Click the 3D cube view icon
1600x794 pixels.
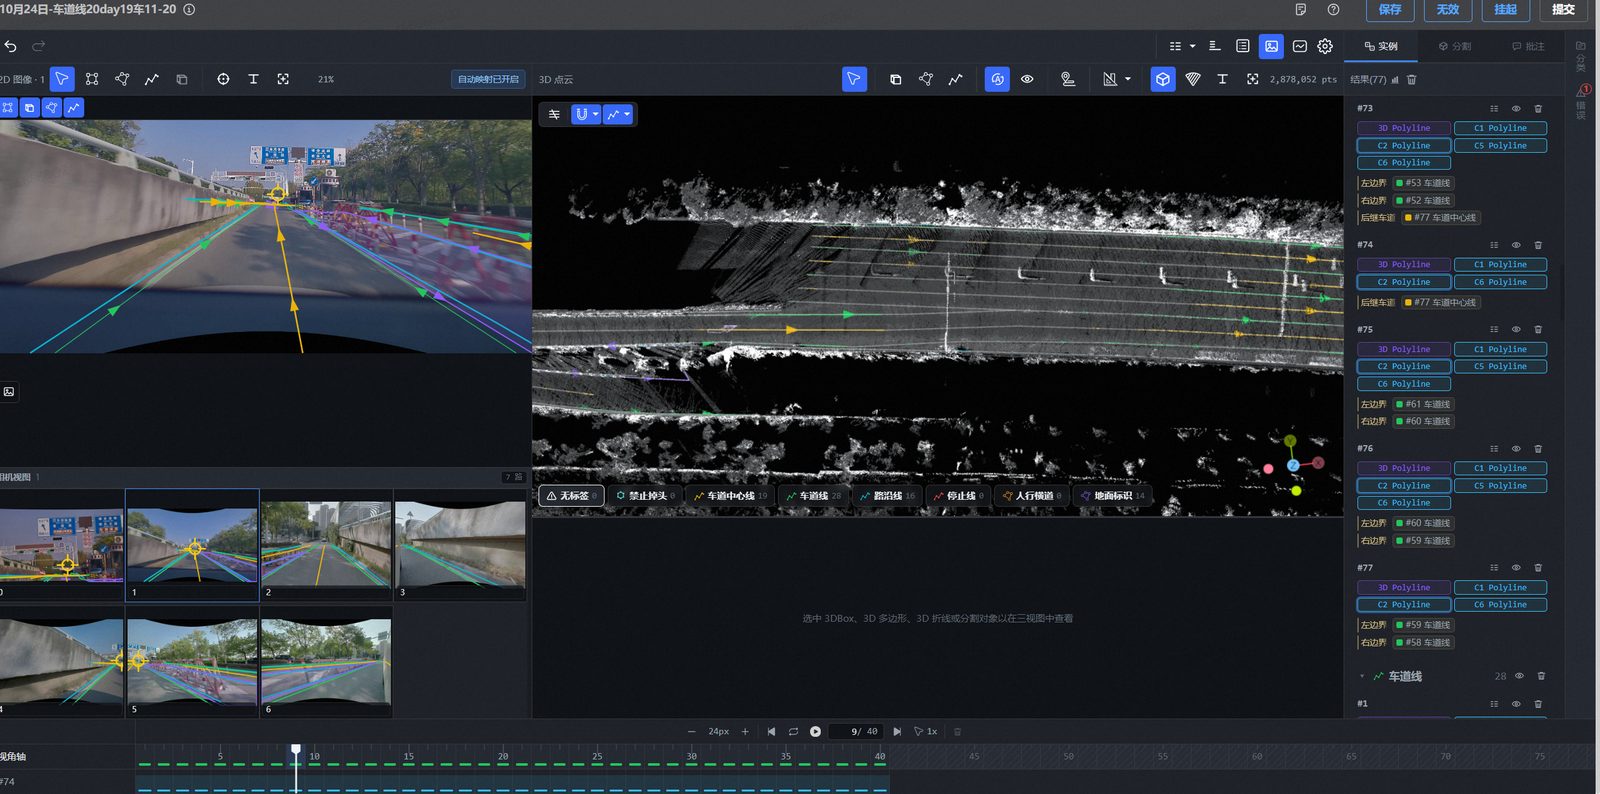(1163, 79)
